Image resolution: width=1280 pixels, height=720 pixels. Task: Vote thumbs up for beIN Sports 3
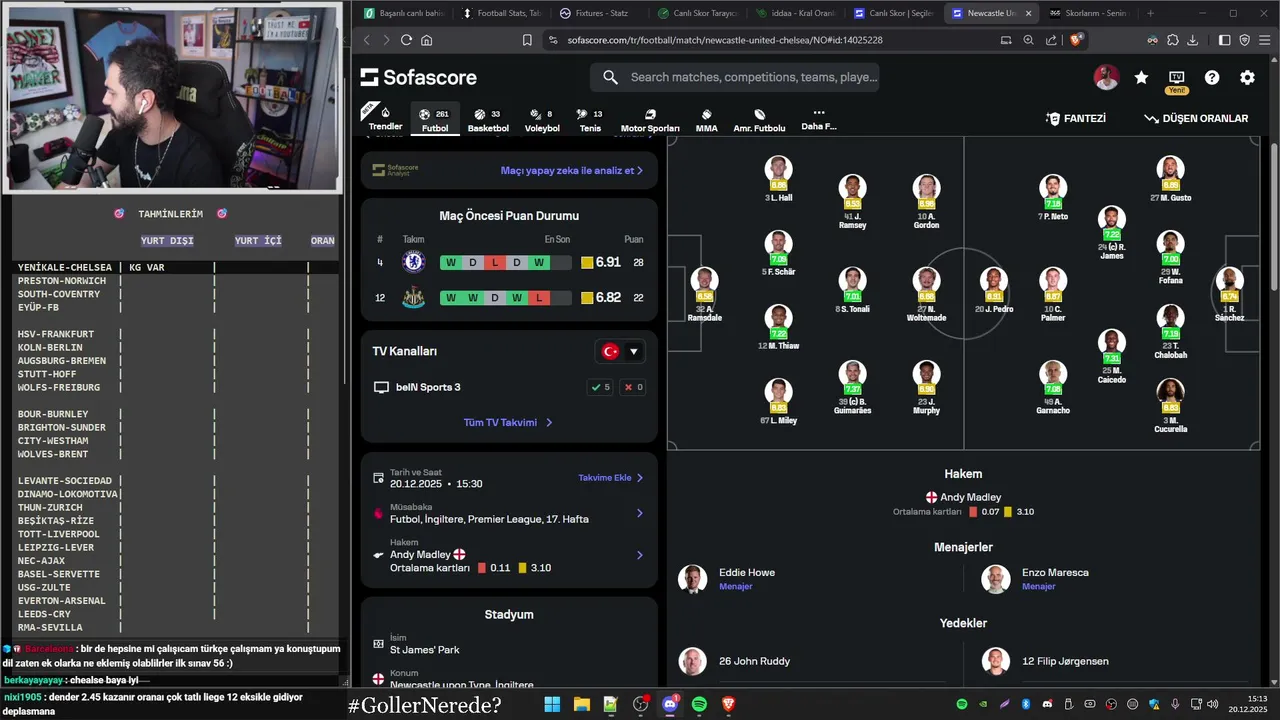click(600, 387)
